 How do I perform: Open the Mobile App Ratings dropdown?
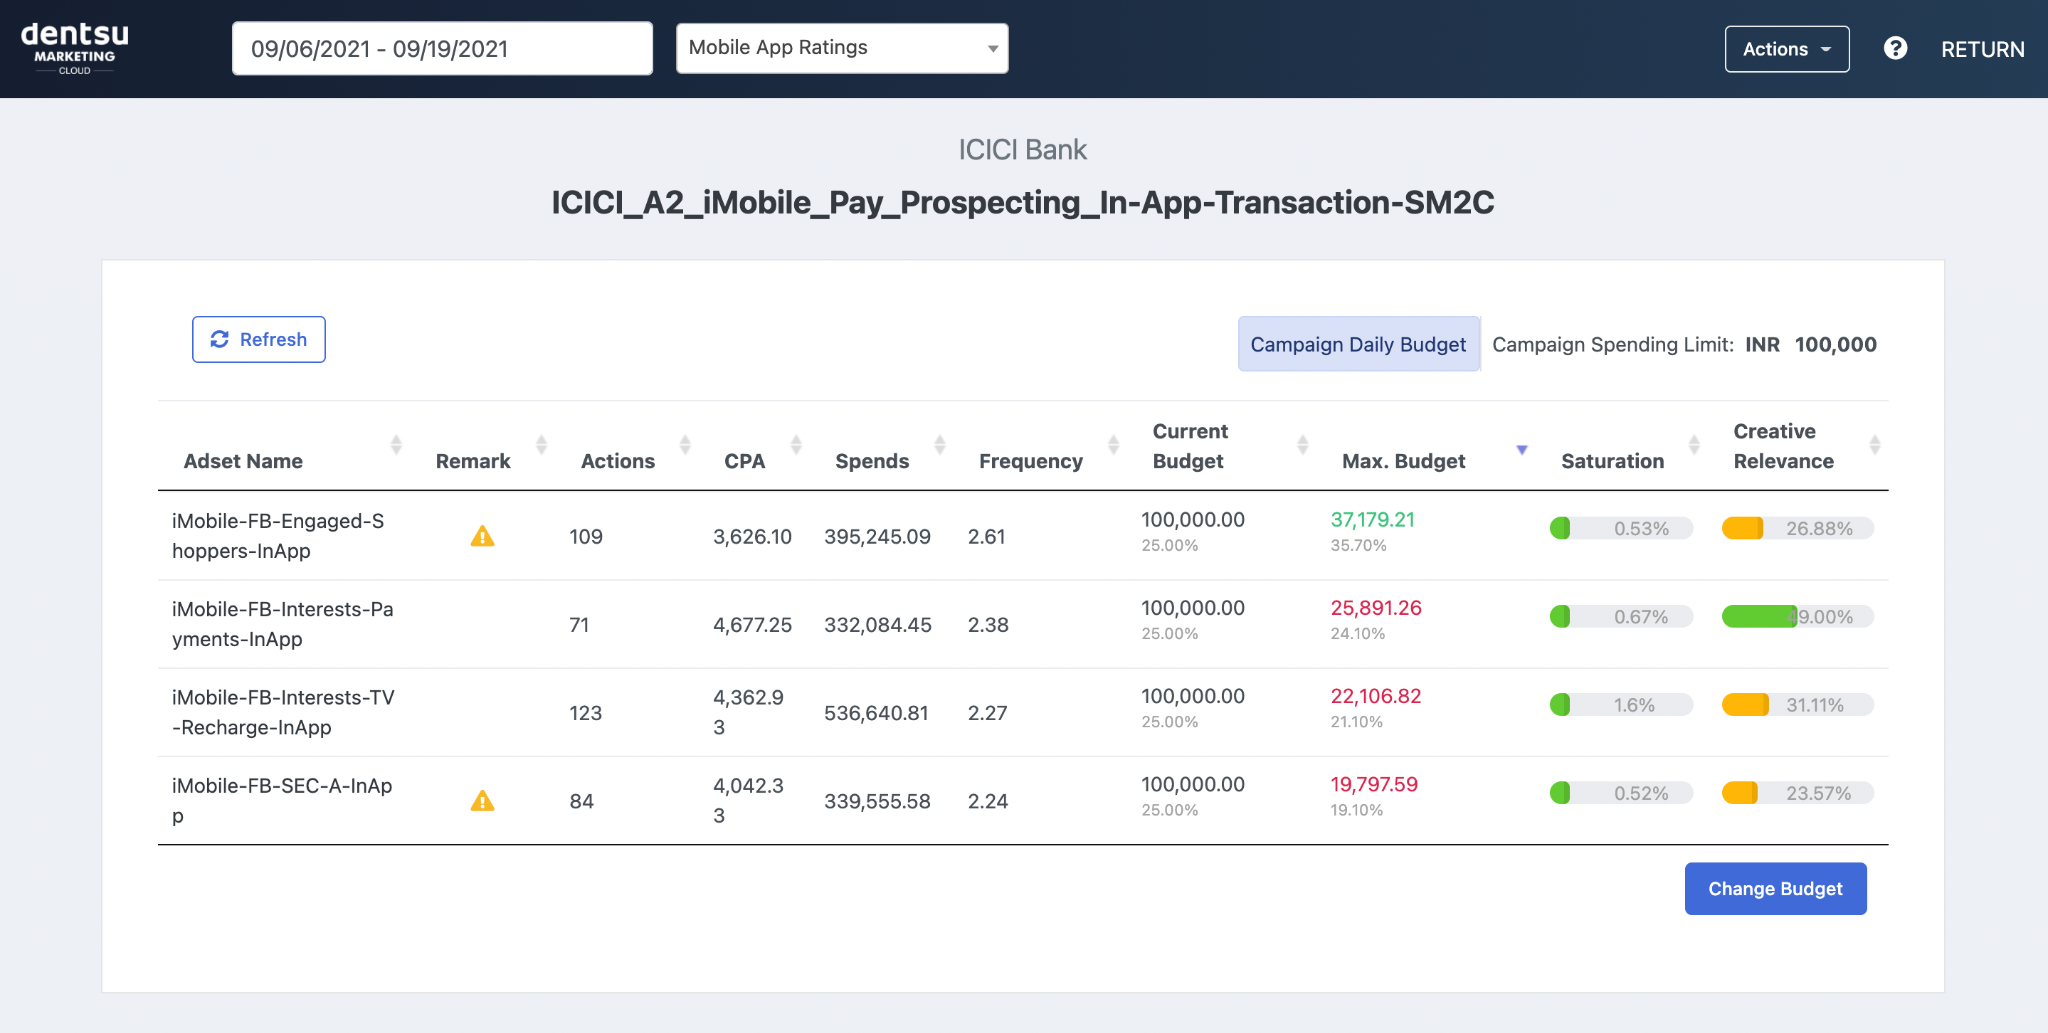click(x=842, y=48)
